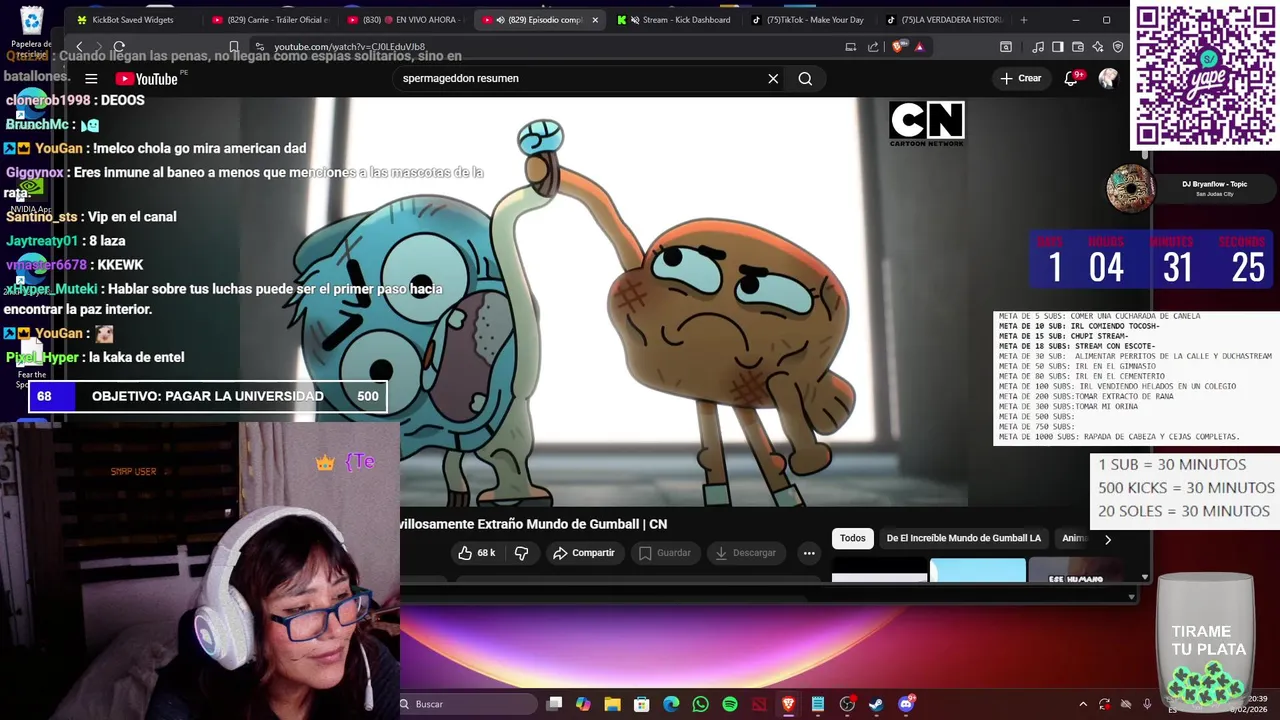Image resolution: width=1280 pixels, height=720 pixels.
Task: Bookmark this page in the address bar
Action: pyautogui.click(x=234, y=47)
